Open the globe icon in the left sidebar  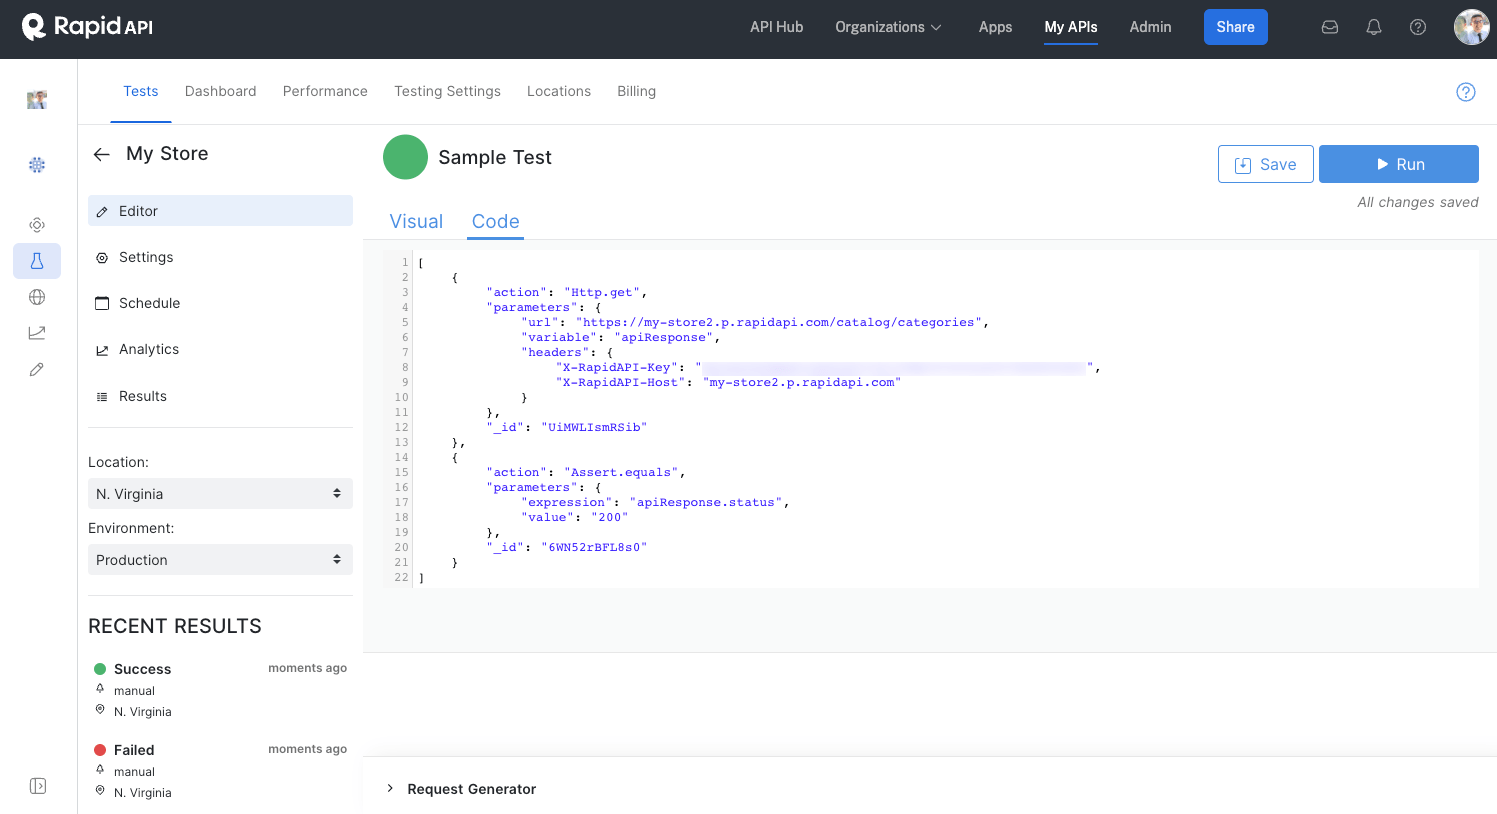pos(37,297)
